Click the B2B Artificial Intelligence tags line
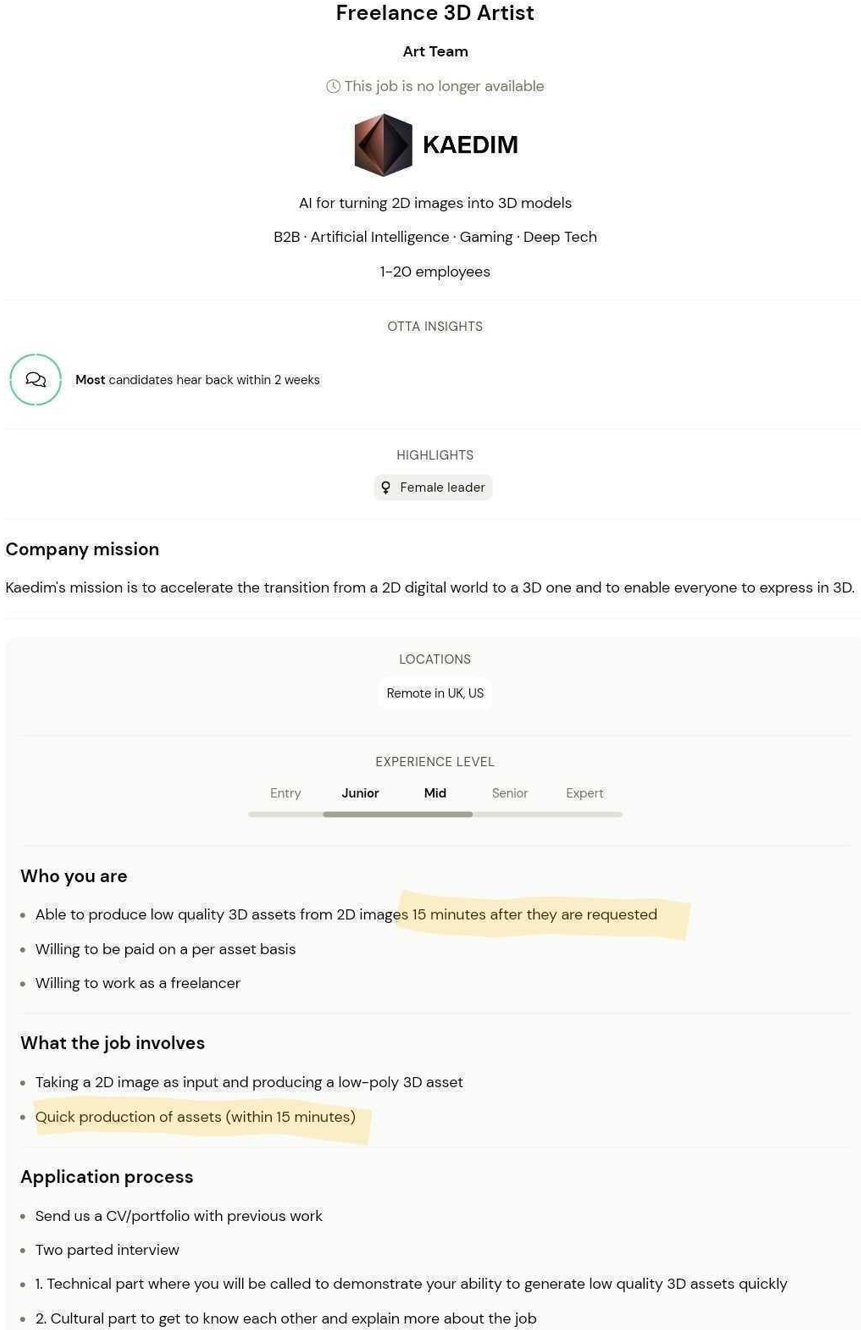 pos(435,237)
